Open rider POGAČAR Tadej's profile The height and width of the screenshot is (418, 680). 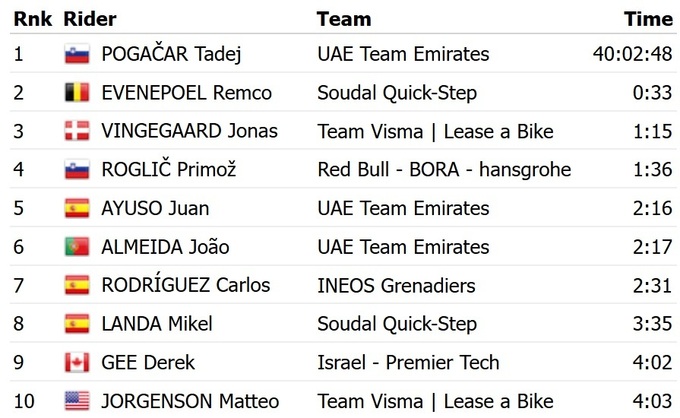[171, 54]
